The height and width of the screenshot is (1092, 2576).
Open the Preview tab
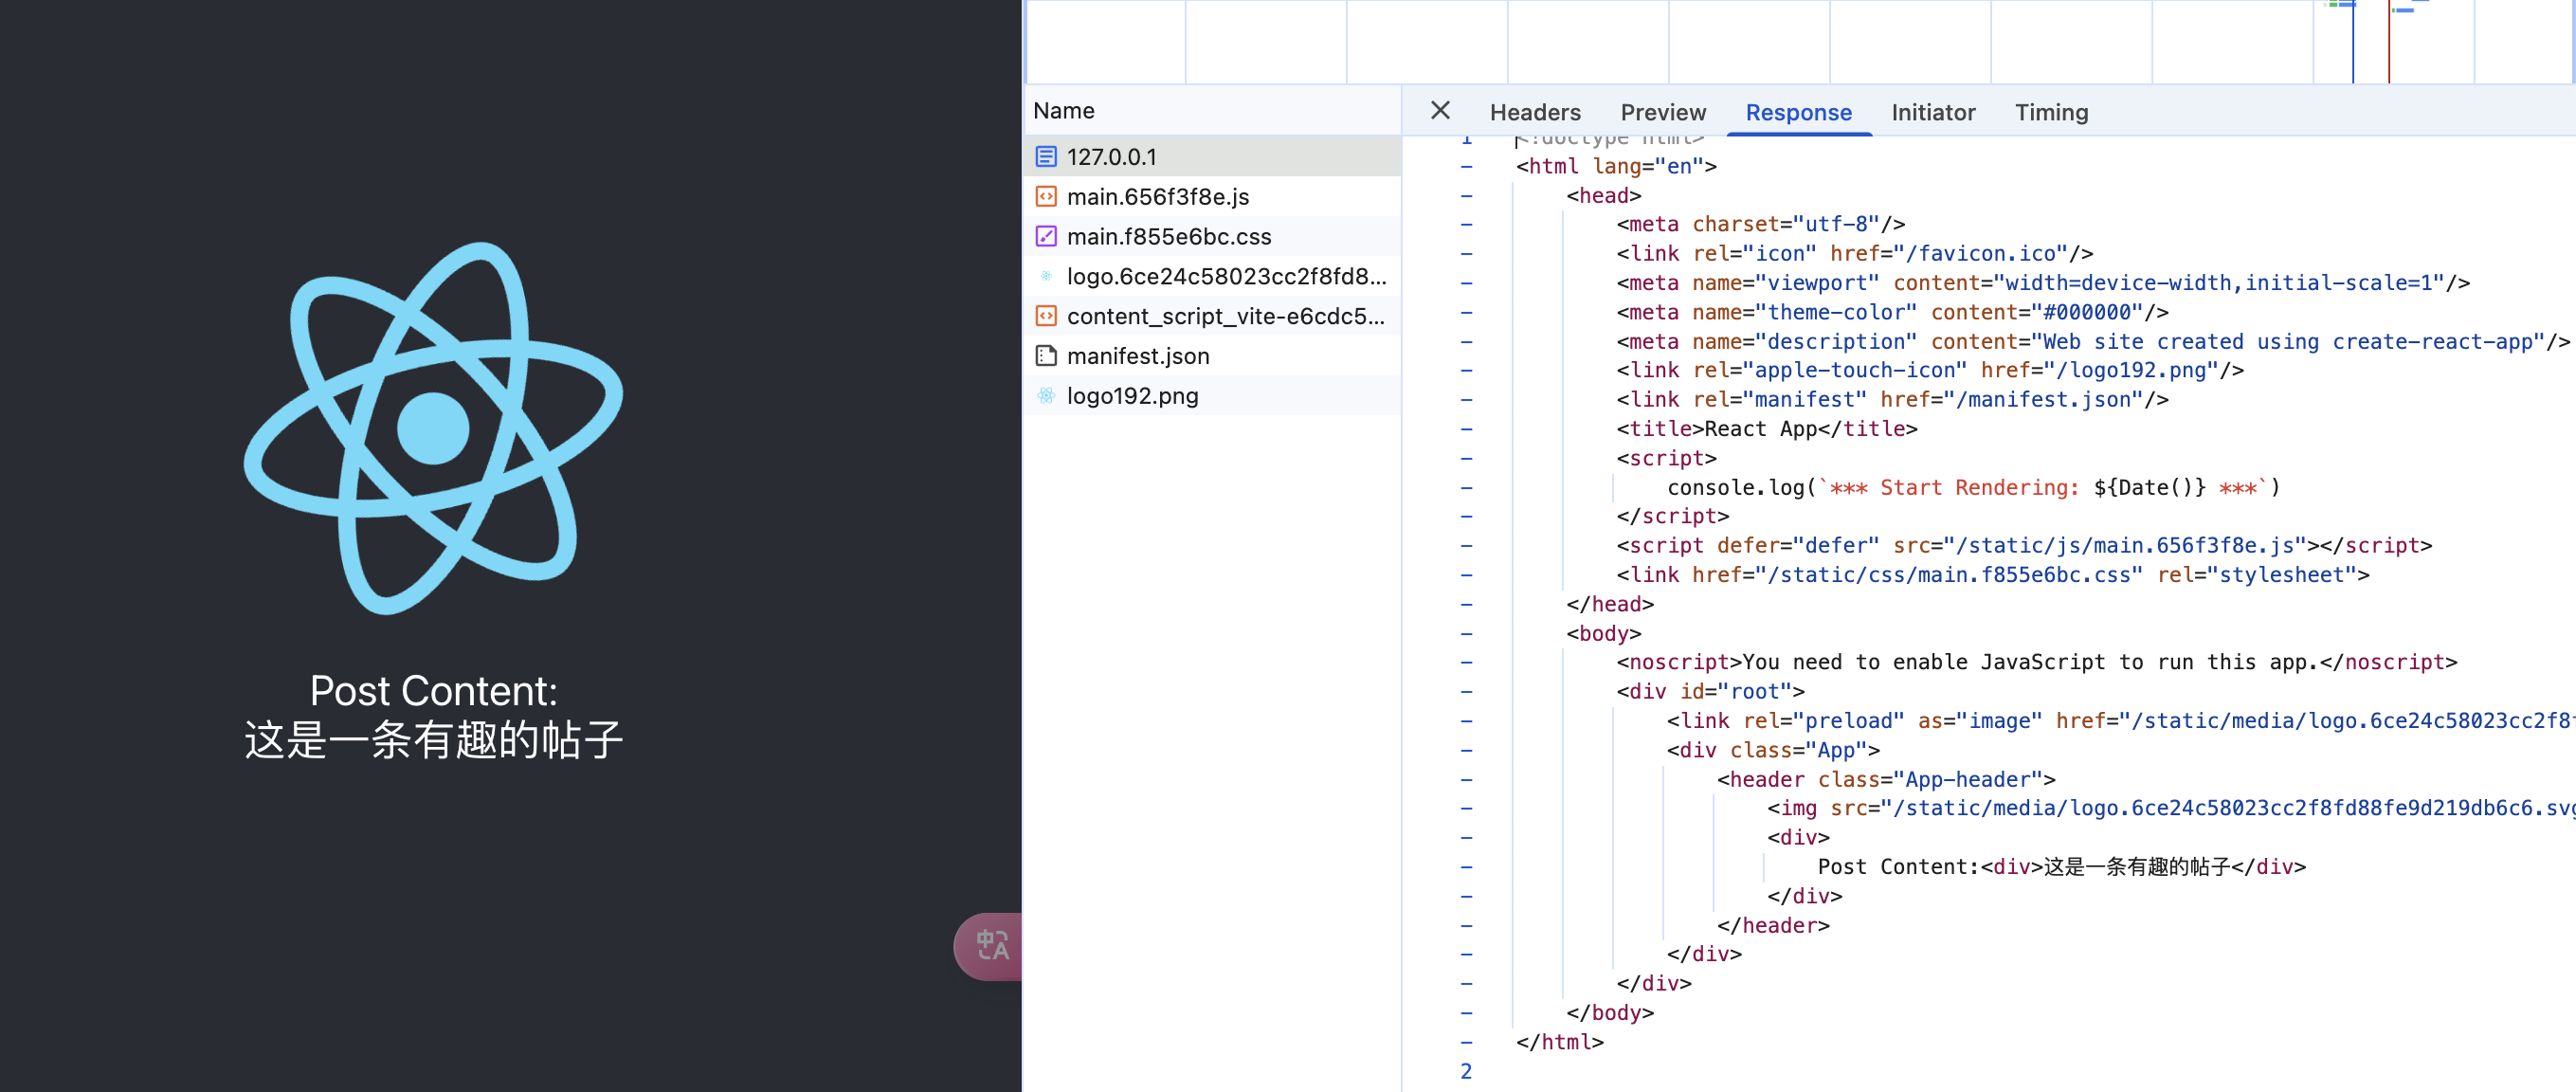1662,113
